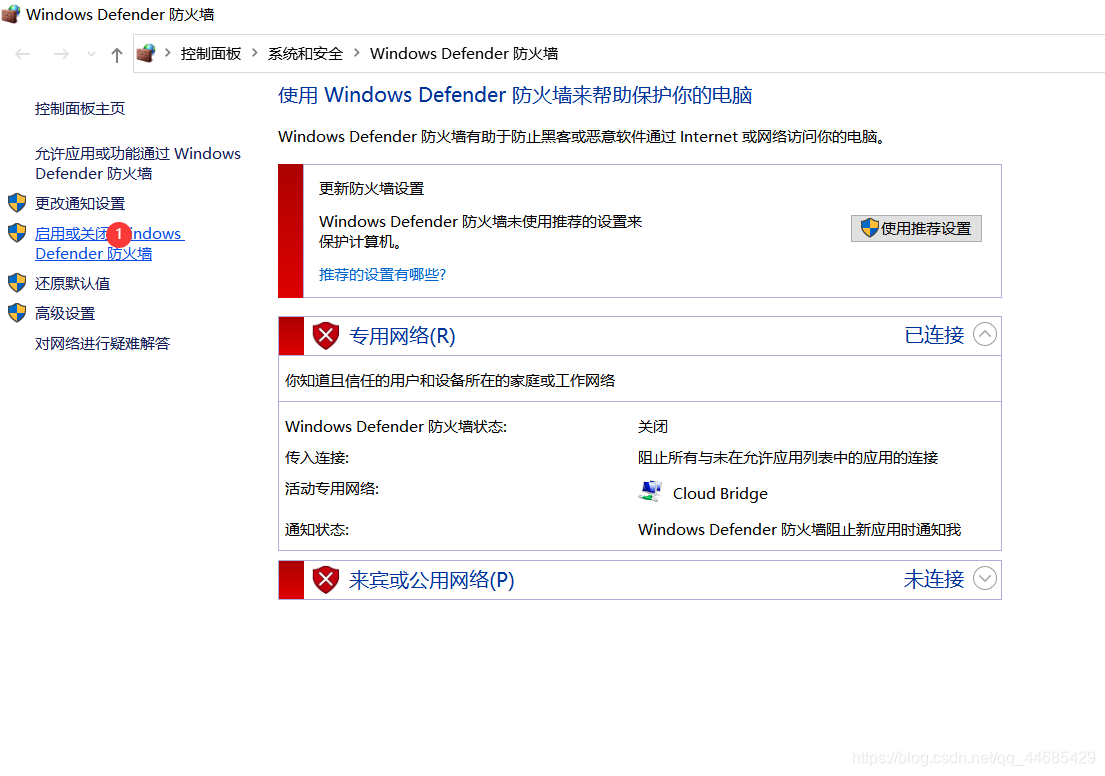Open 启用或关闭 Windows Defender 防火墙
The image size is (1105, 776).
coord(109,243)
